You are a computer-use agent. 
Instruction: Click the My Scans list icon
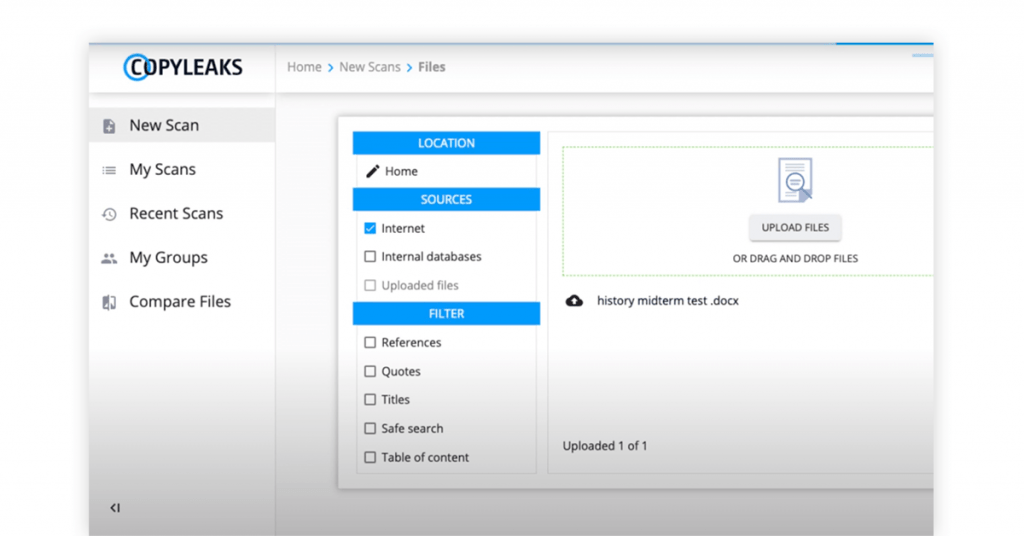(x=109, y=170)
